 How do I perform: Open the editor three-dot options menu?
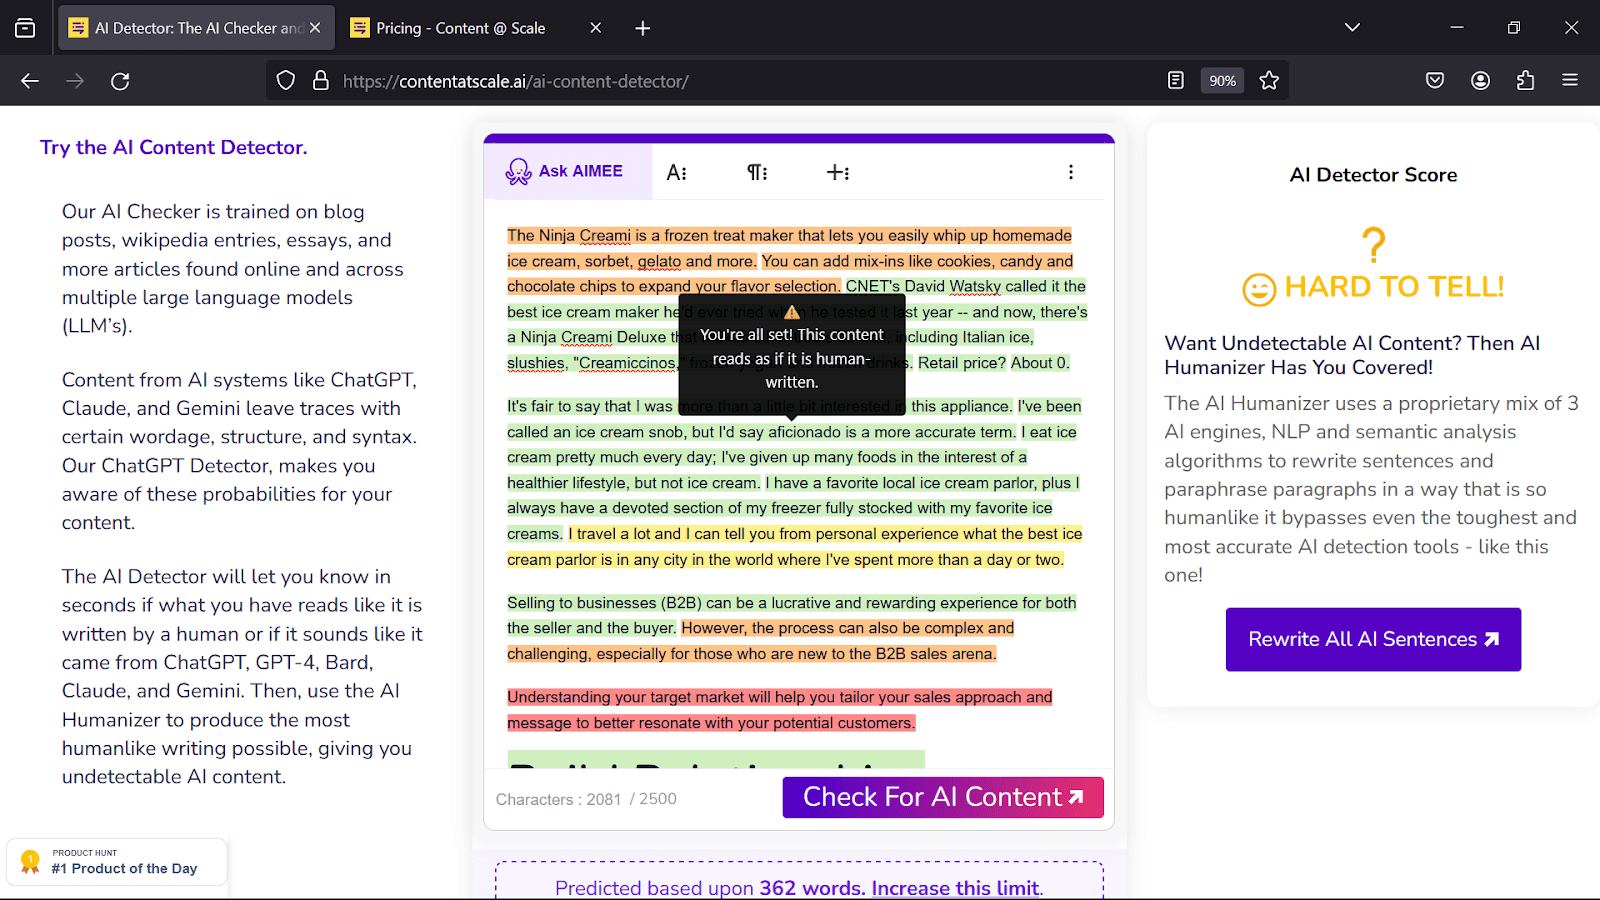pos(1071,172)
